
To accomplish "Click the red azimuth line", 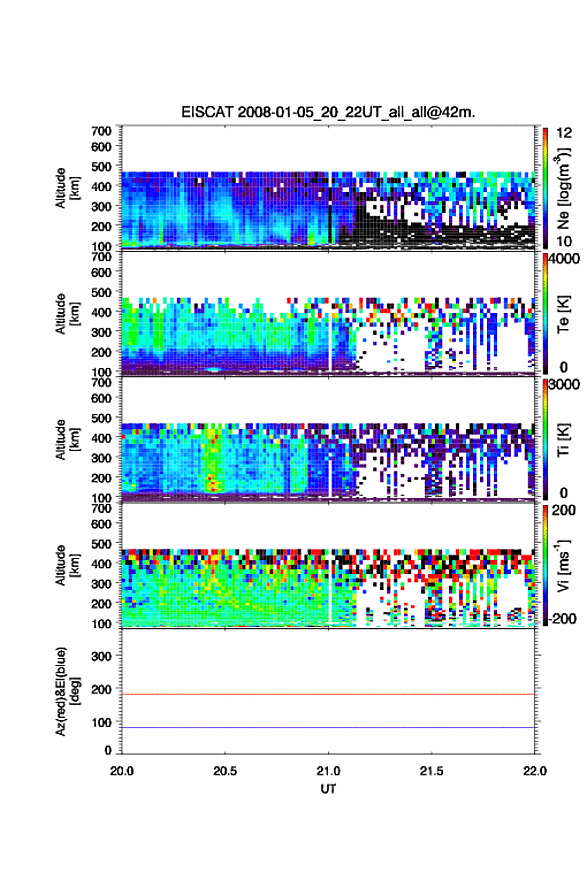I will [328, 694].
